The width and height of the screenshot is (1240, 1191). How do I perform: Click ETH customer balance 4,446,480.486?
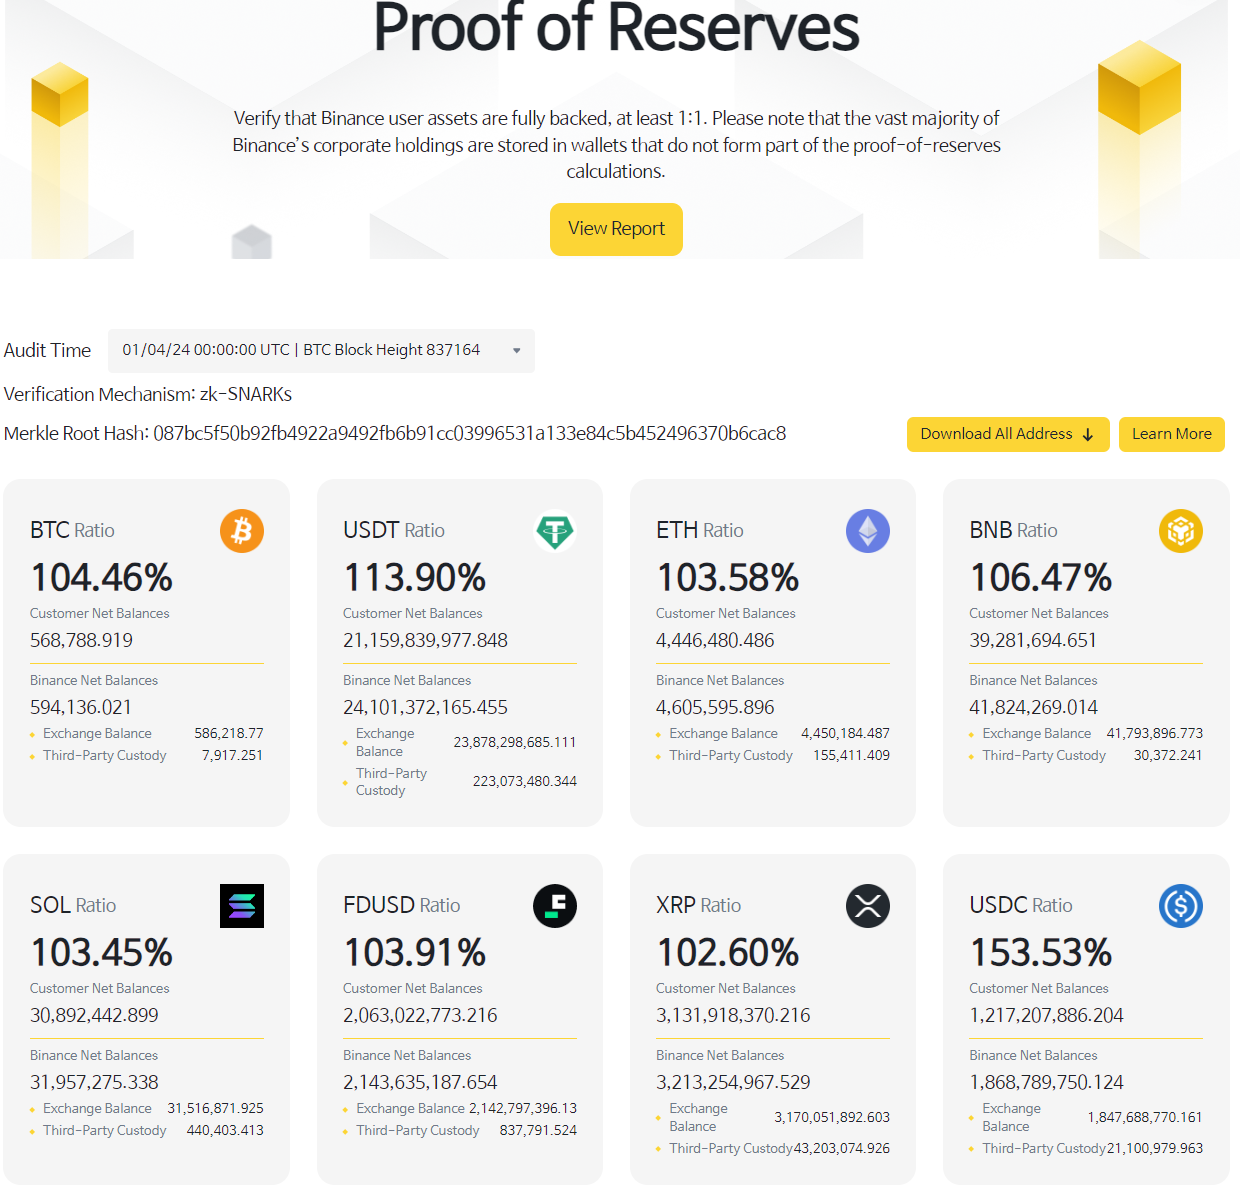pyautogui.click(x=715, y=640)
